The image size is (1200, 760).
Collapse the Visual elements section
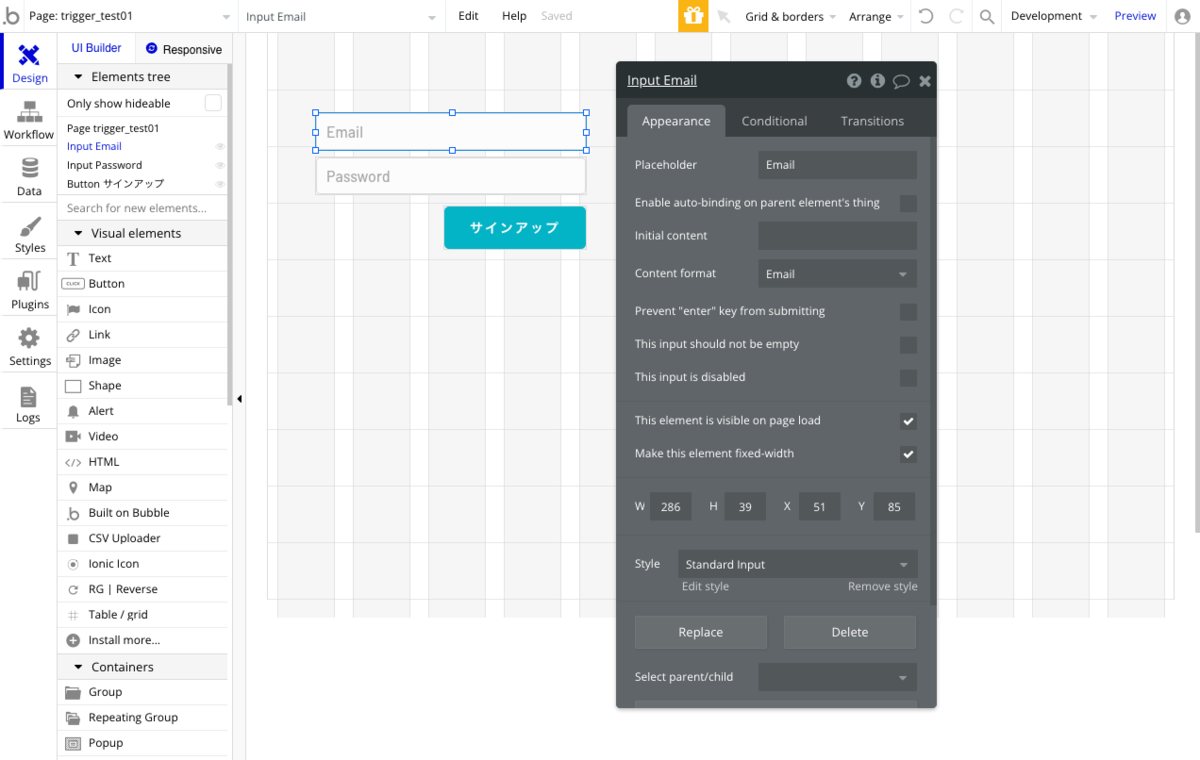tap(79, 233)
